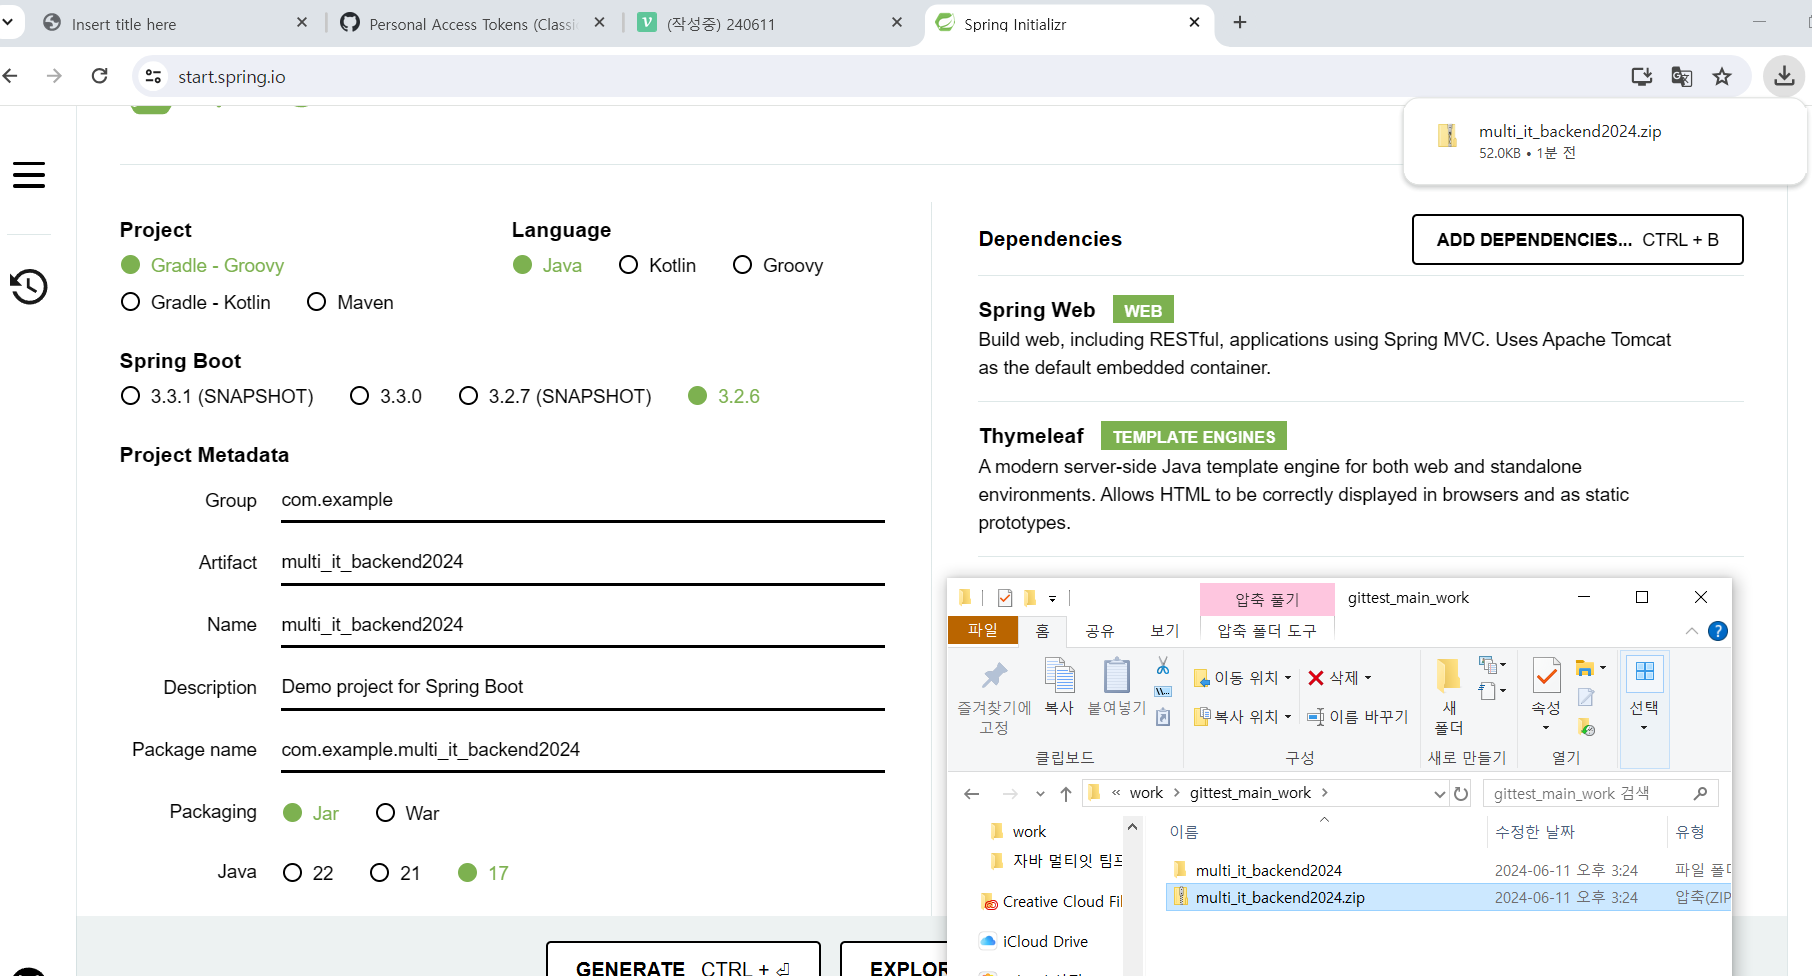Edit the Group input field
The height and width of the screenshot is (976, 1812).
click(x=583, y=500)
